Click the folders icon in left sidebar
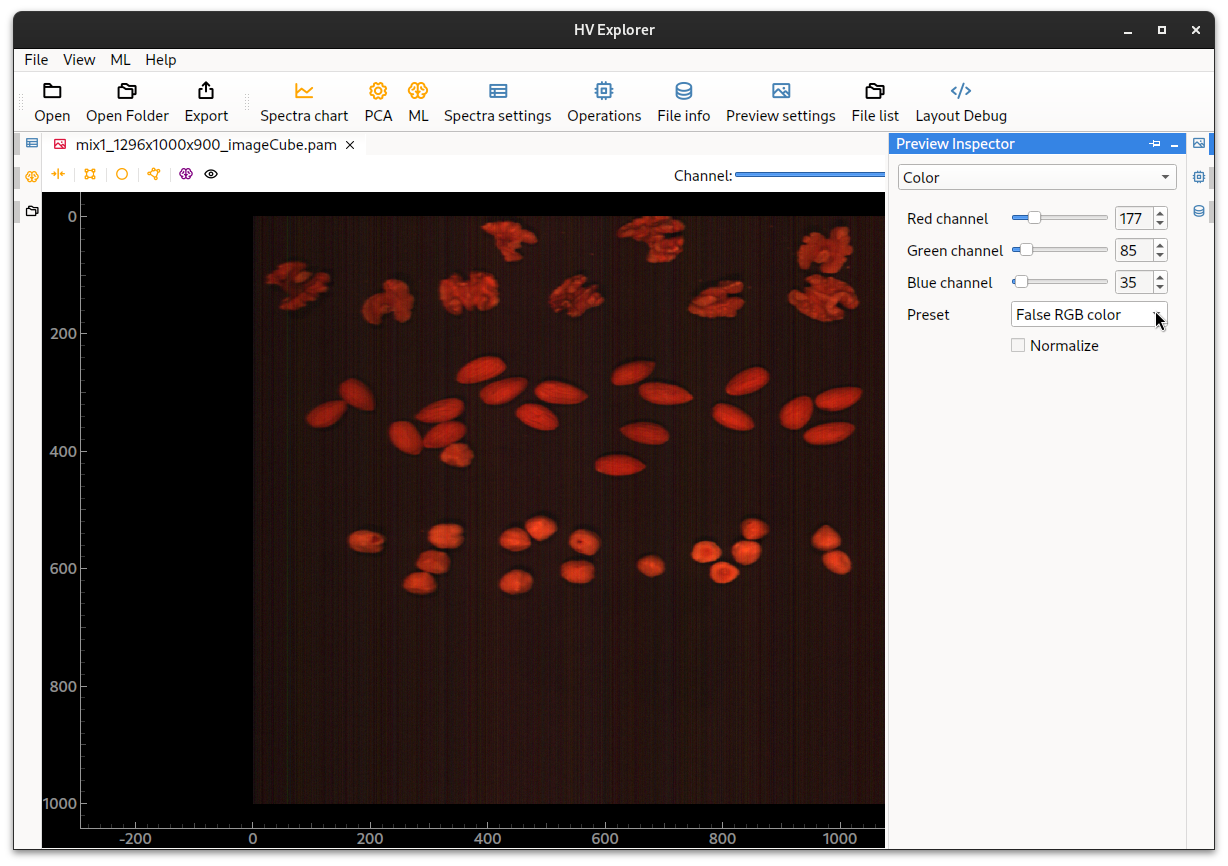The height and width of the screenshot is (866, 1228). point(32,211)
